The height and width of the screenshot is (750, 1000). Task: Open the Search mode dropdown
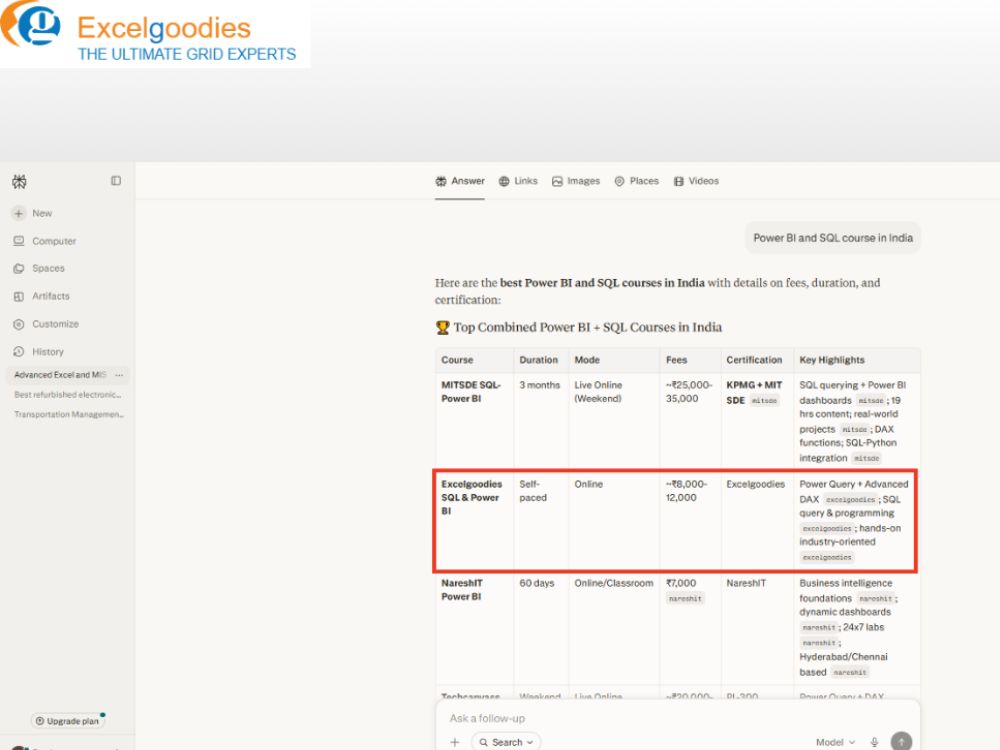(x=506, y=742)
